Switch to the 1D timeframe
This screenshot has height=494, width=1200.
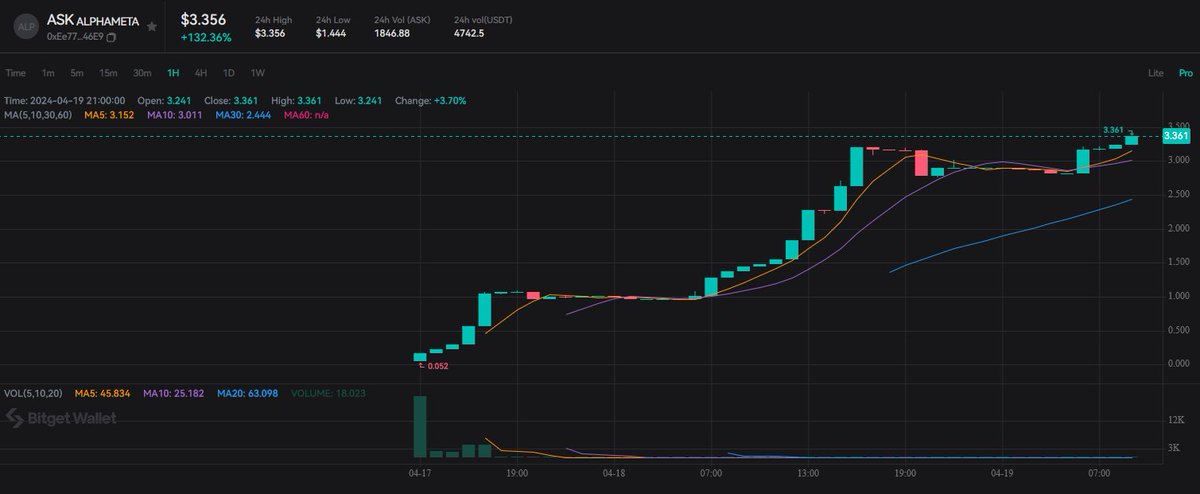(229, 73)
